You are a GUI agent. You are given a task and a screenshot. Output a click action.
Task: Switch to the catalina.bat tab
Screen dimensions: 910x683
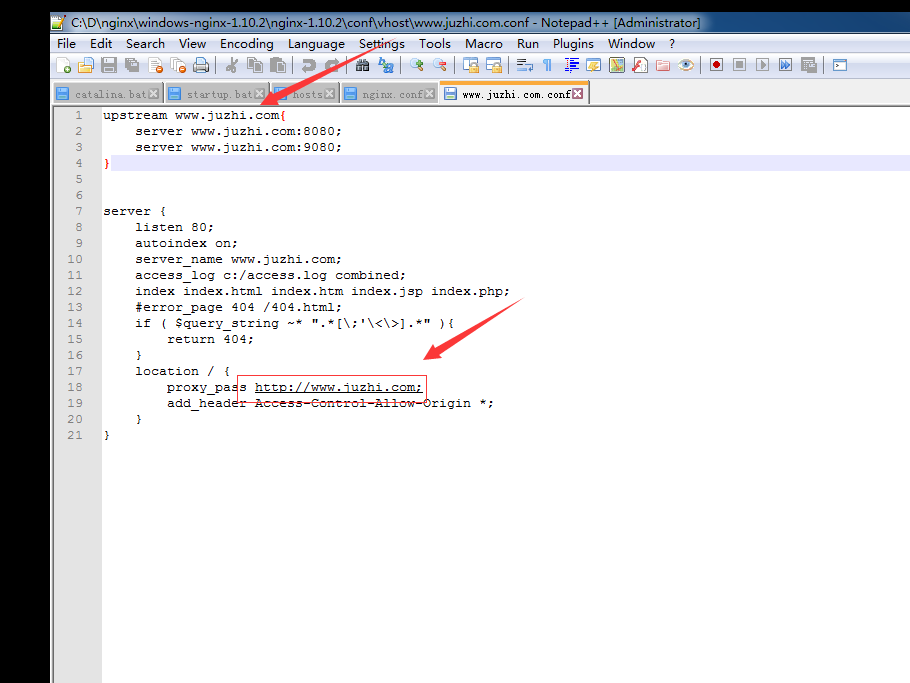(110, 94)
